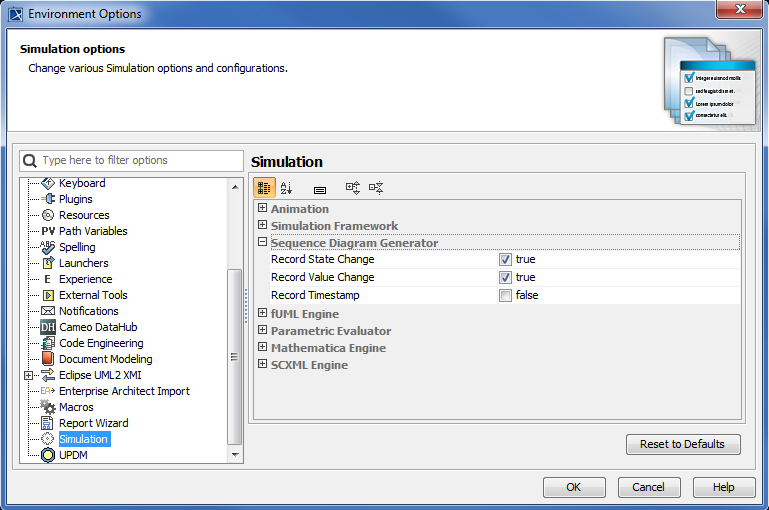Expand the Mathematica Engine group
Image resolution: width=769 pixels, height=510 pixels.
(262, 347)
